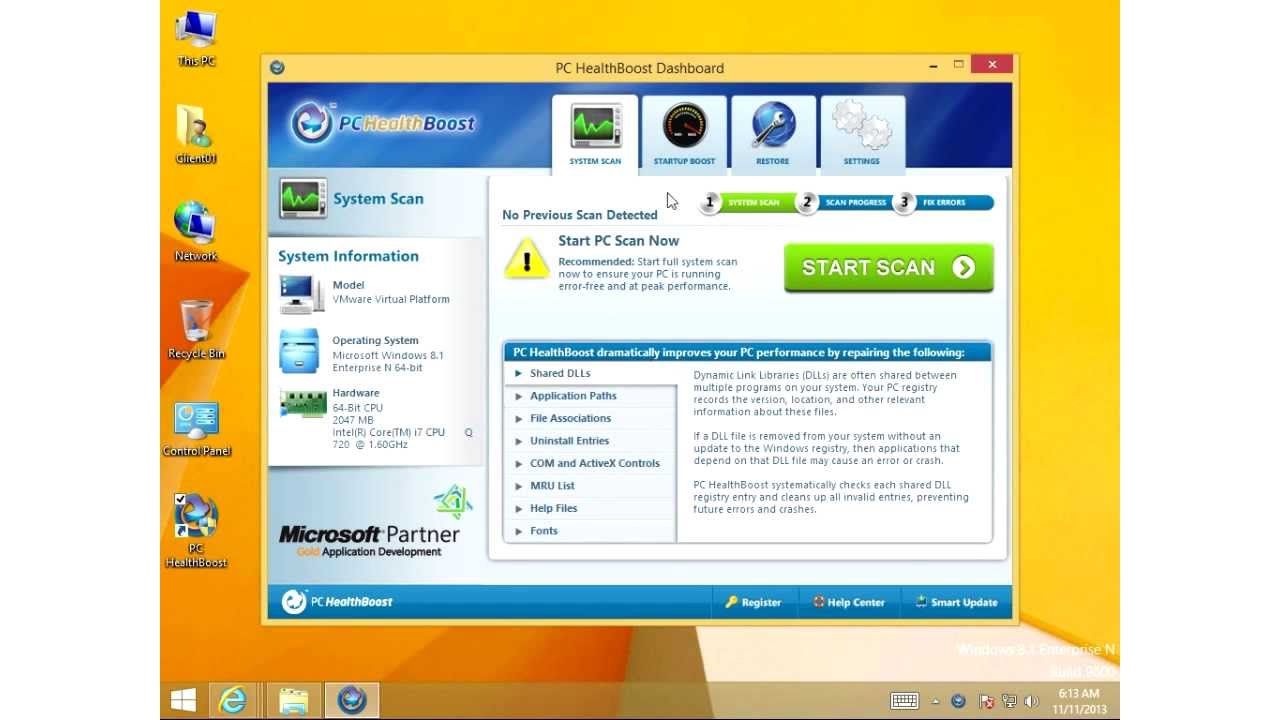
Task: Open the Help Center
Action: pos(848,602)
